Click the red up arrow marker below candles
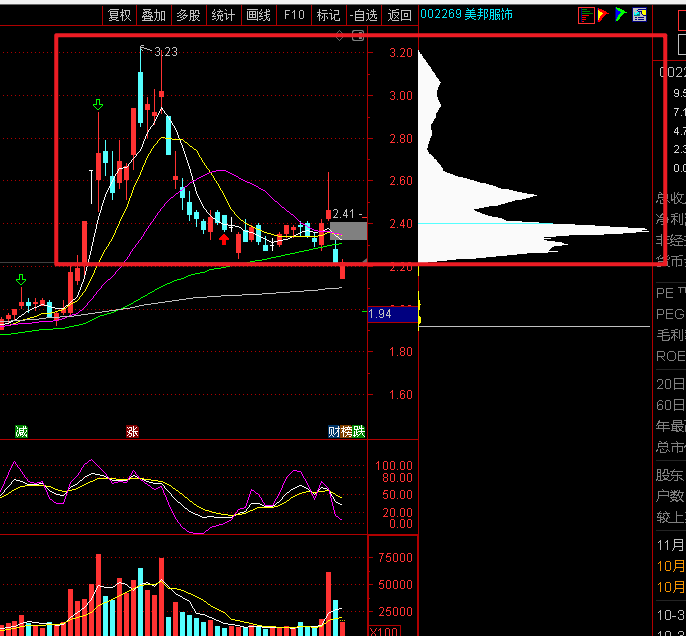Image resolution: width=686 pixels, height=636 pixels. [224, 239]
